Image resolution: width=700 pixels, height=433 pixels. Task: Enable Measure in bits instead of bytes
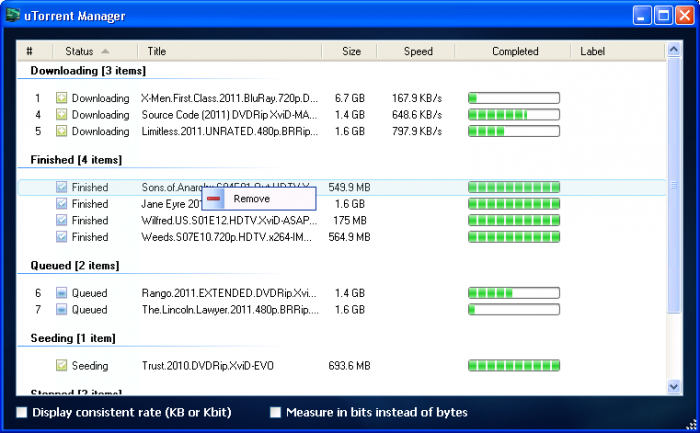275,412
